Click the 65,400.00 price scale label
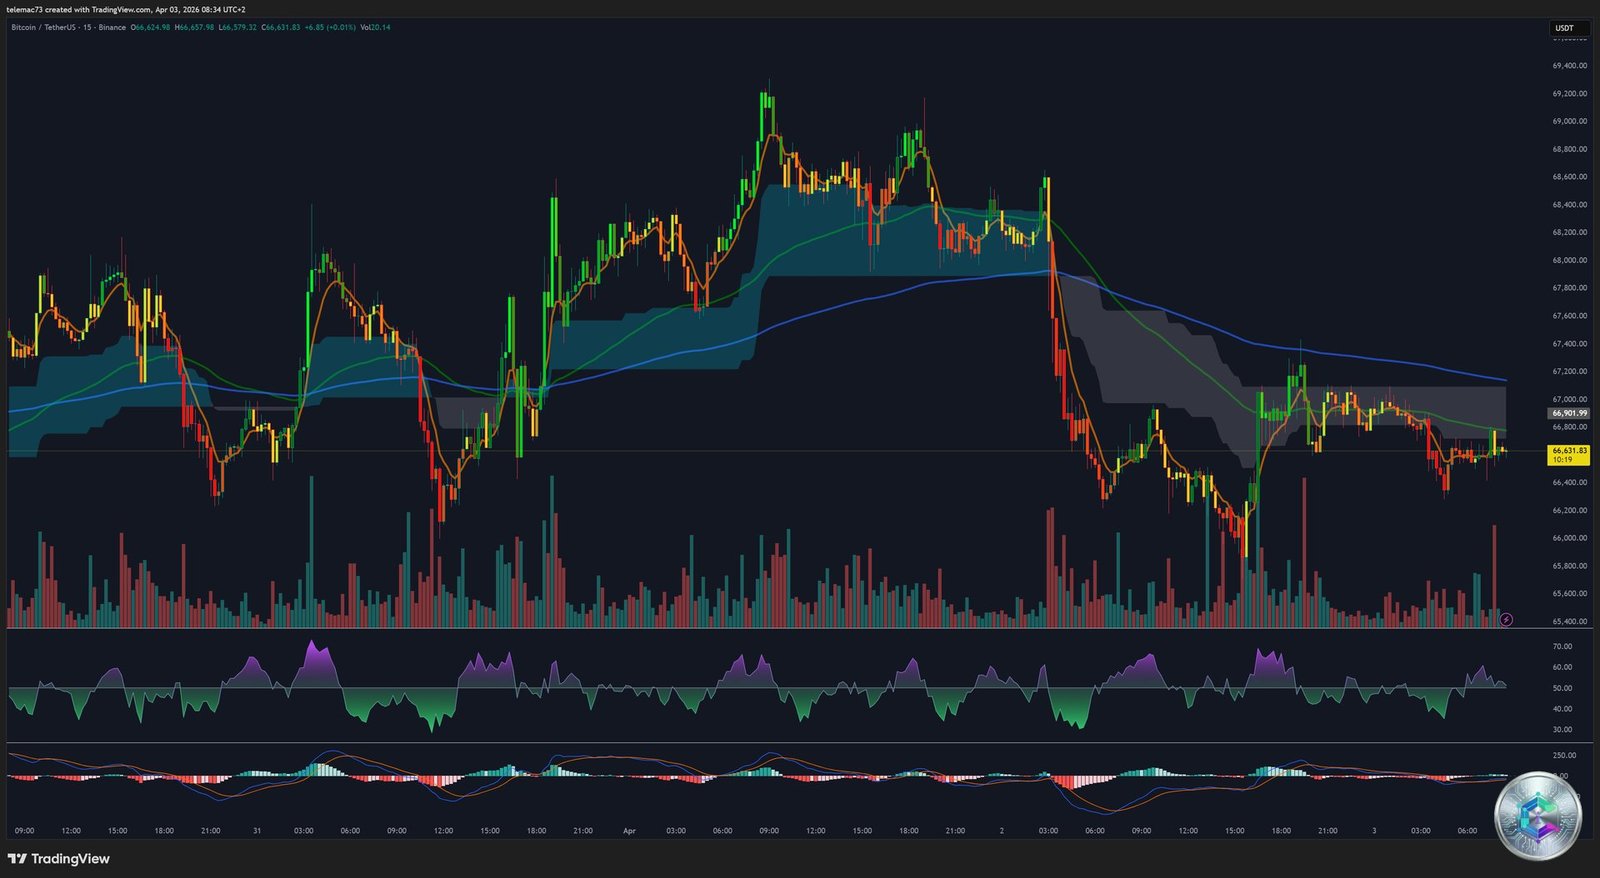1600x878 pixels. tap(1569, 621)
